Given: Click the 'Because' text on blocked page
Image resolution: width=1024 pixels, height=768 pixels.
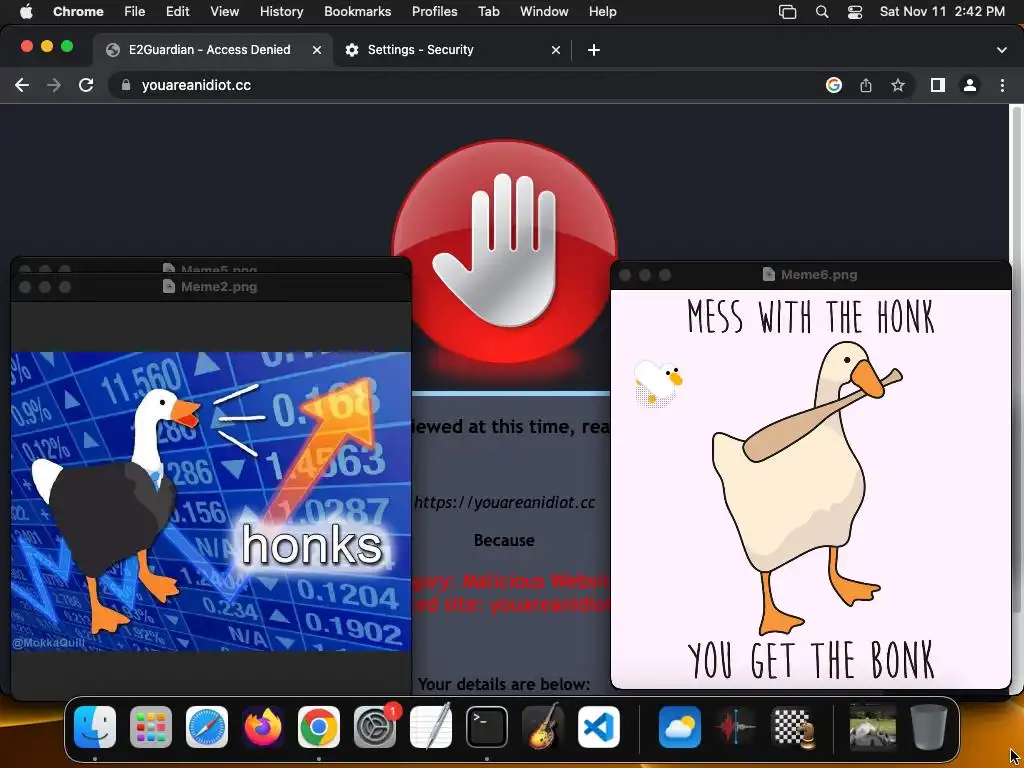Looking at the screenshot, I should coord(504,540).
